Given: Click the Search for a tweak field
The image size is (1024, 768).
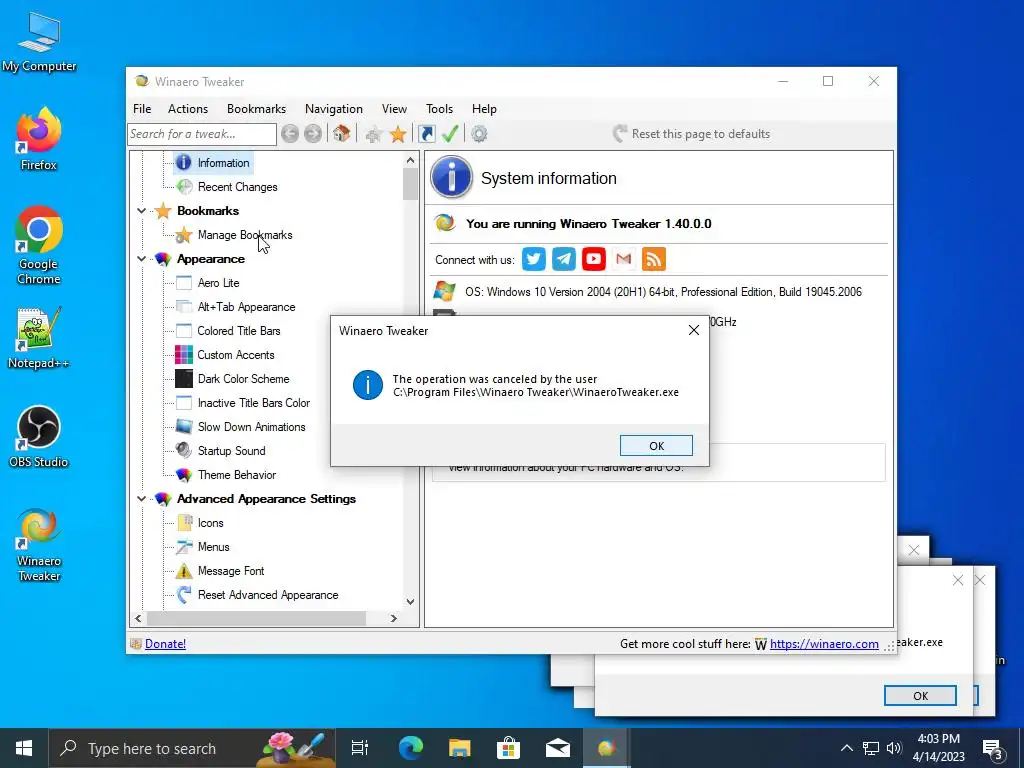Looking at the screenshot, I should click(202, 134).
